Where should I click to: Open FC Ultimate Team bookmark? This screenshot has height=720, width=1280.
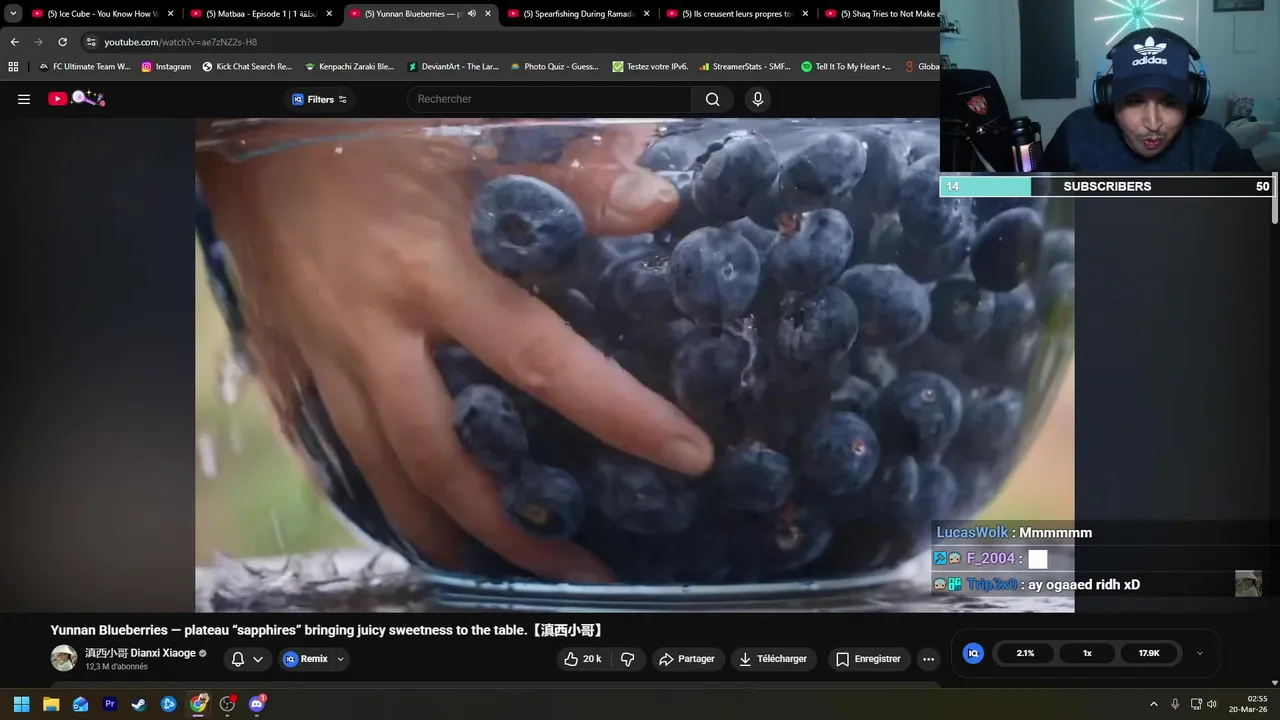point(84,67)
